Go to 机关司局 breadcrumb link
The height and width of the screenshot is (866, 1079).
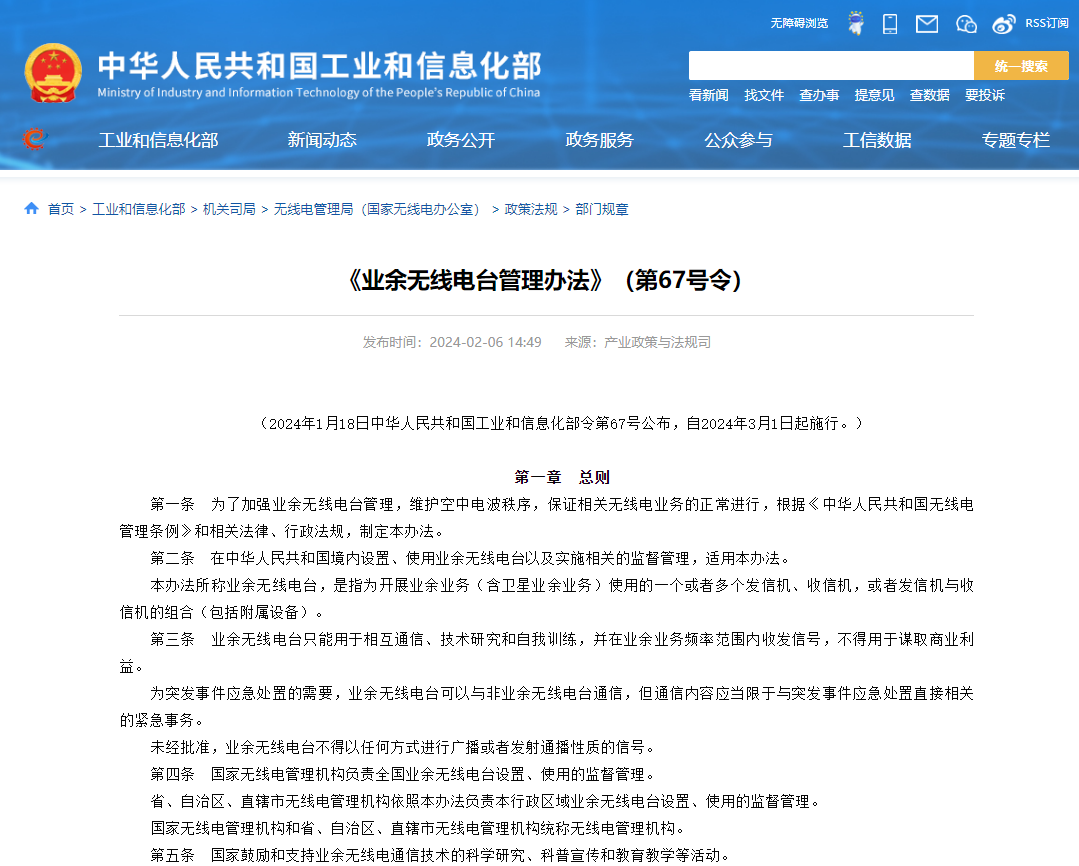pyautogui.click(x=229, y=209)
